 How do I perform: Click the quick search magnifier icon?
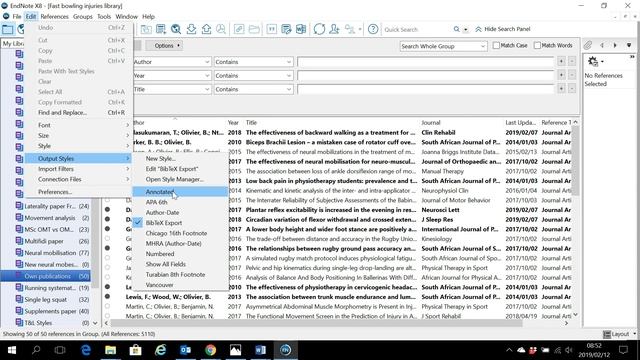(456, 29)
